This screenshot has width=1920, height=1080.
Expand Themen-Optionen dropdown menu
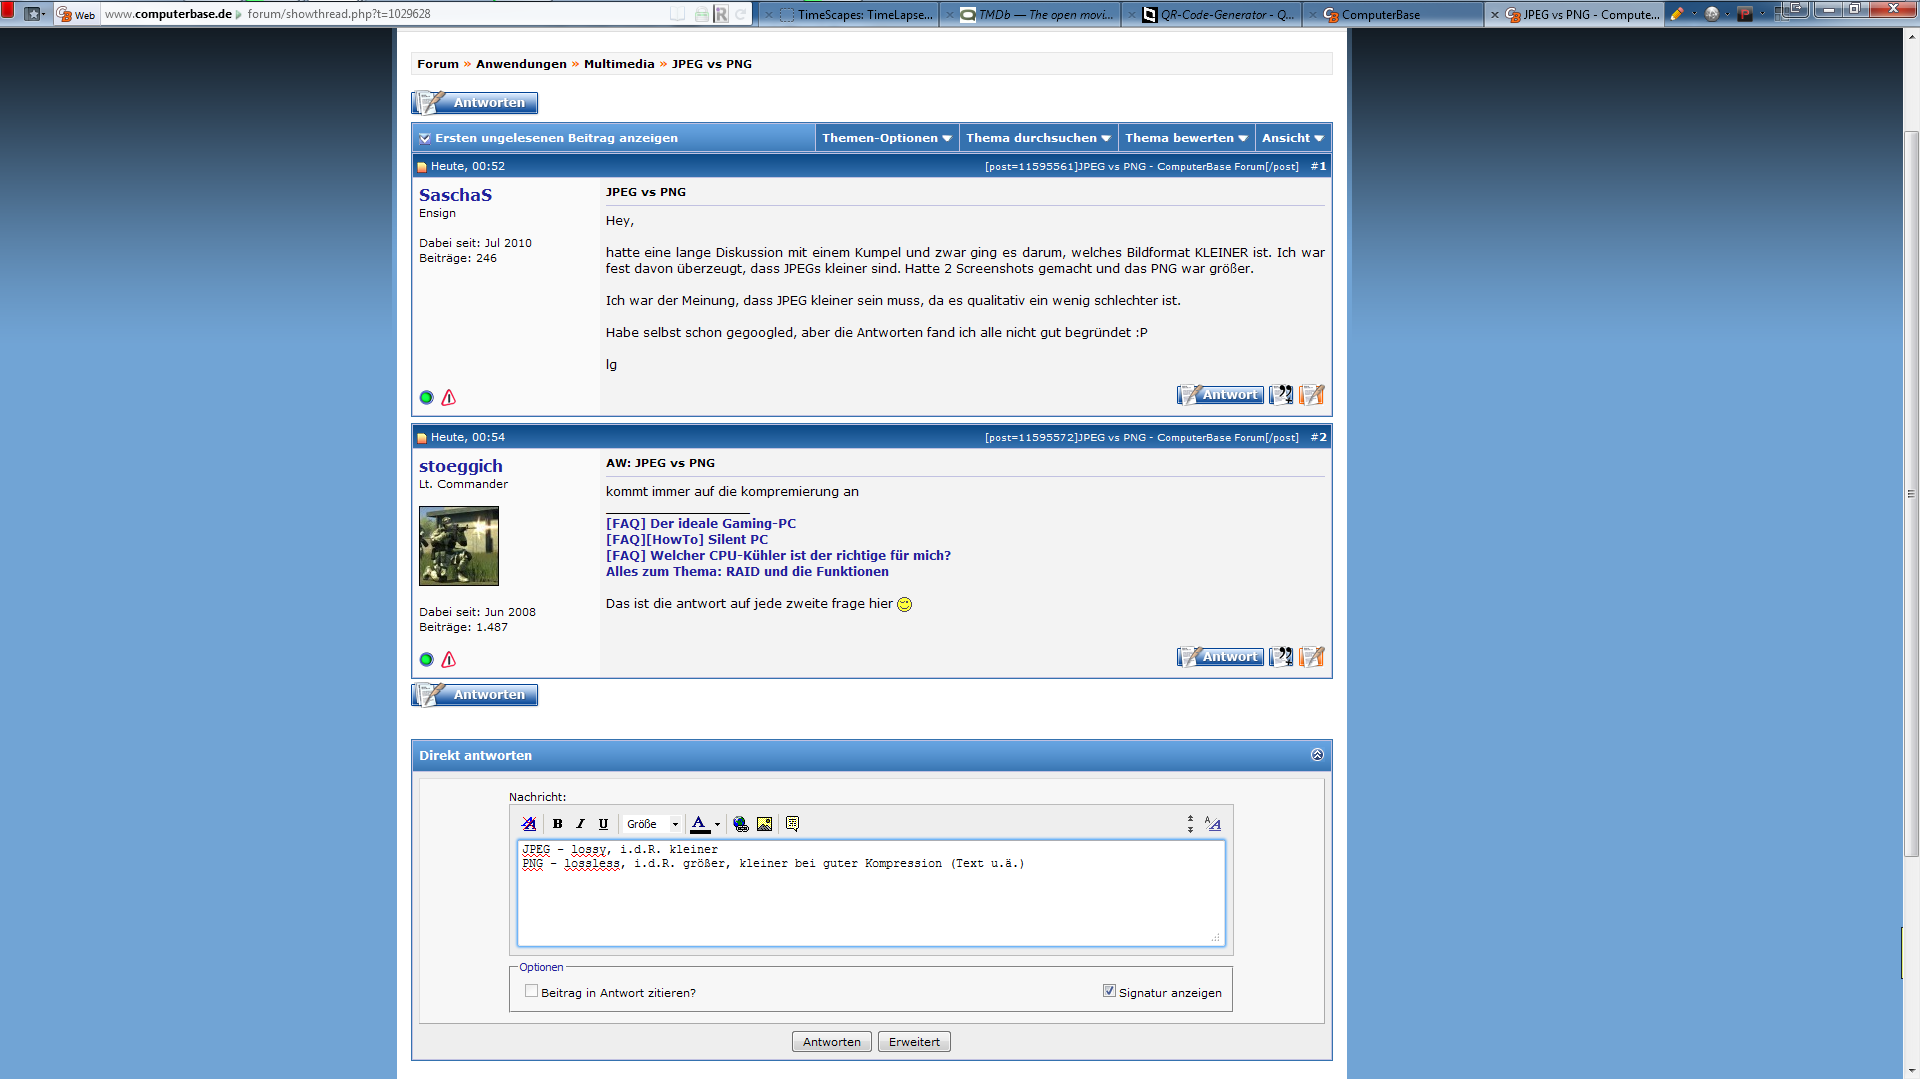tap(886, 138)
